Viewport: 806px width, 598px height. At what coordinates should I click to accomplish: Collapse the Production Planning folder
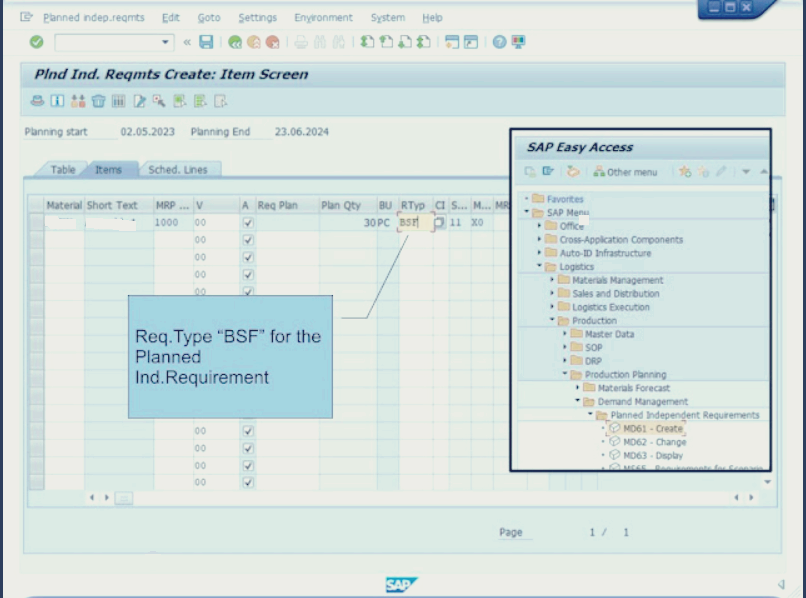click(564, 374)
